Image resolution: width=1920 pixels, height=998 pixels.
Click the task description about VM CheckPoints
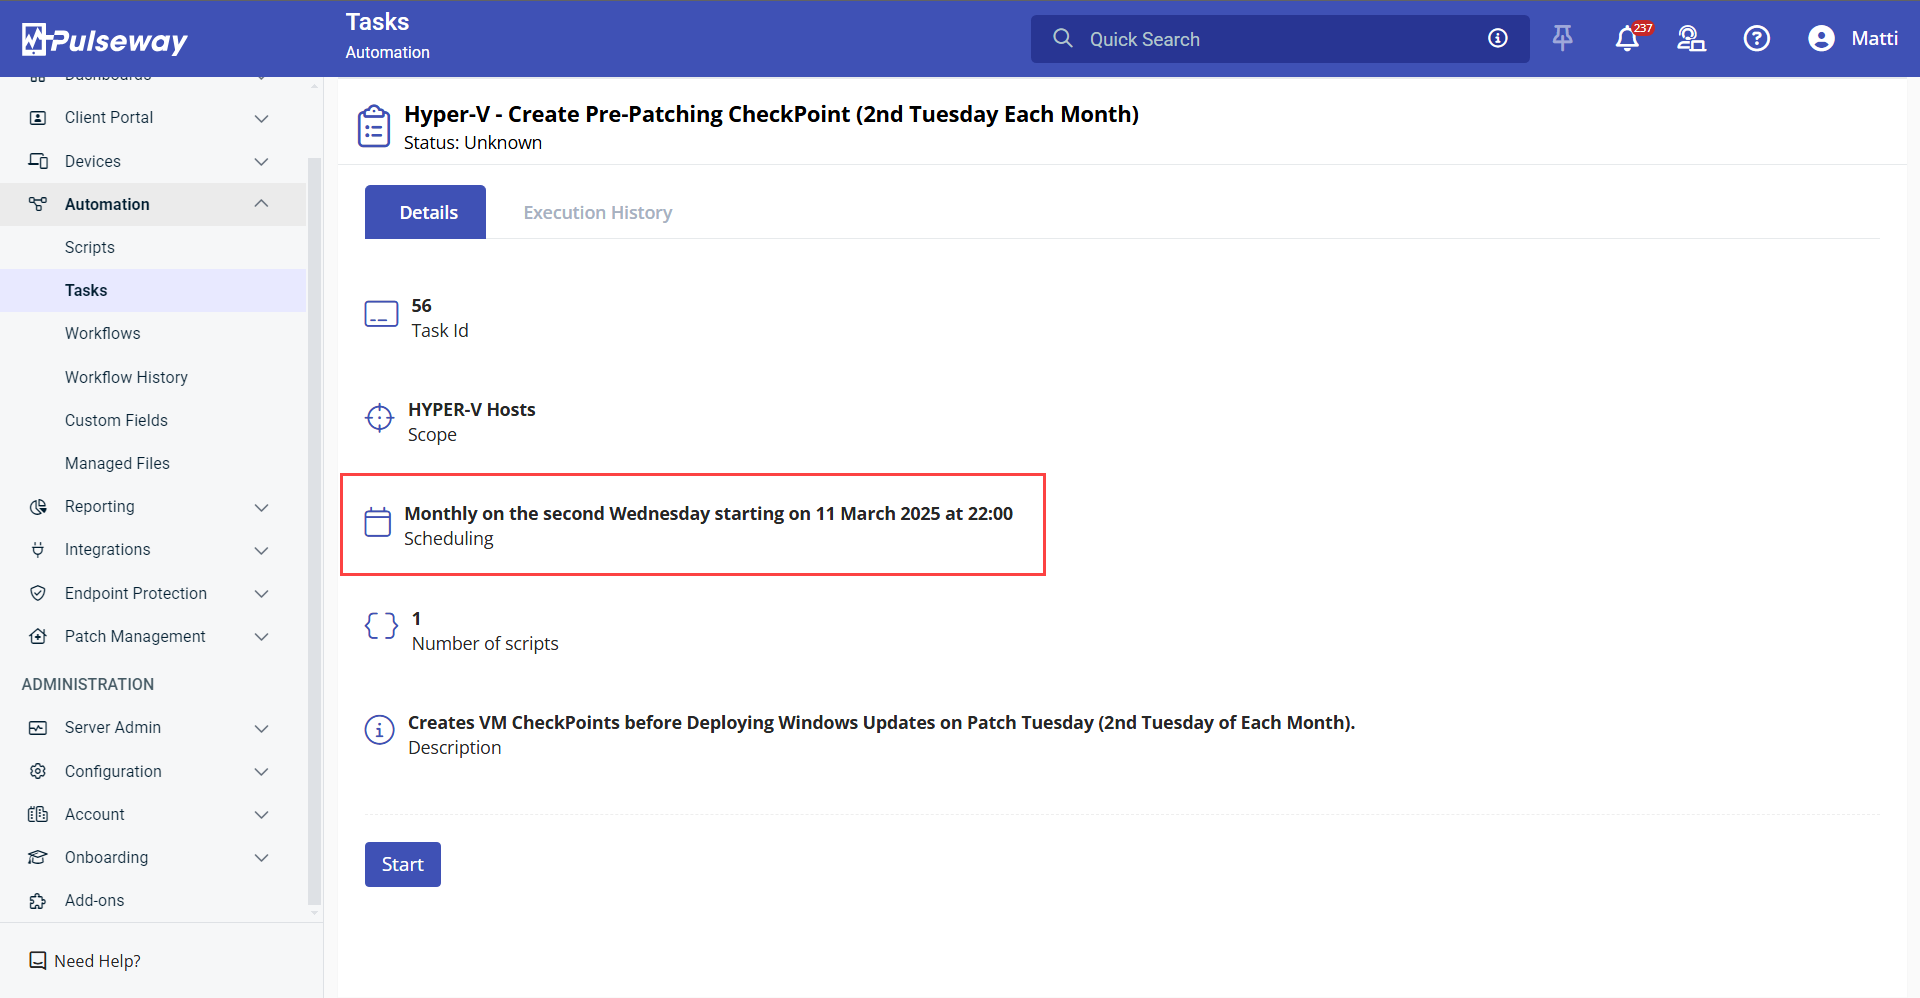pos(881,722)
